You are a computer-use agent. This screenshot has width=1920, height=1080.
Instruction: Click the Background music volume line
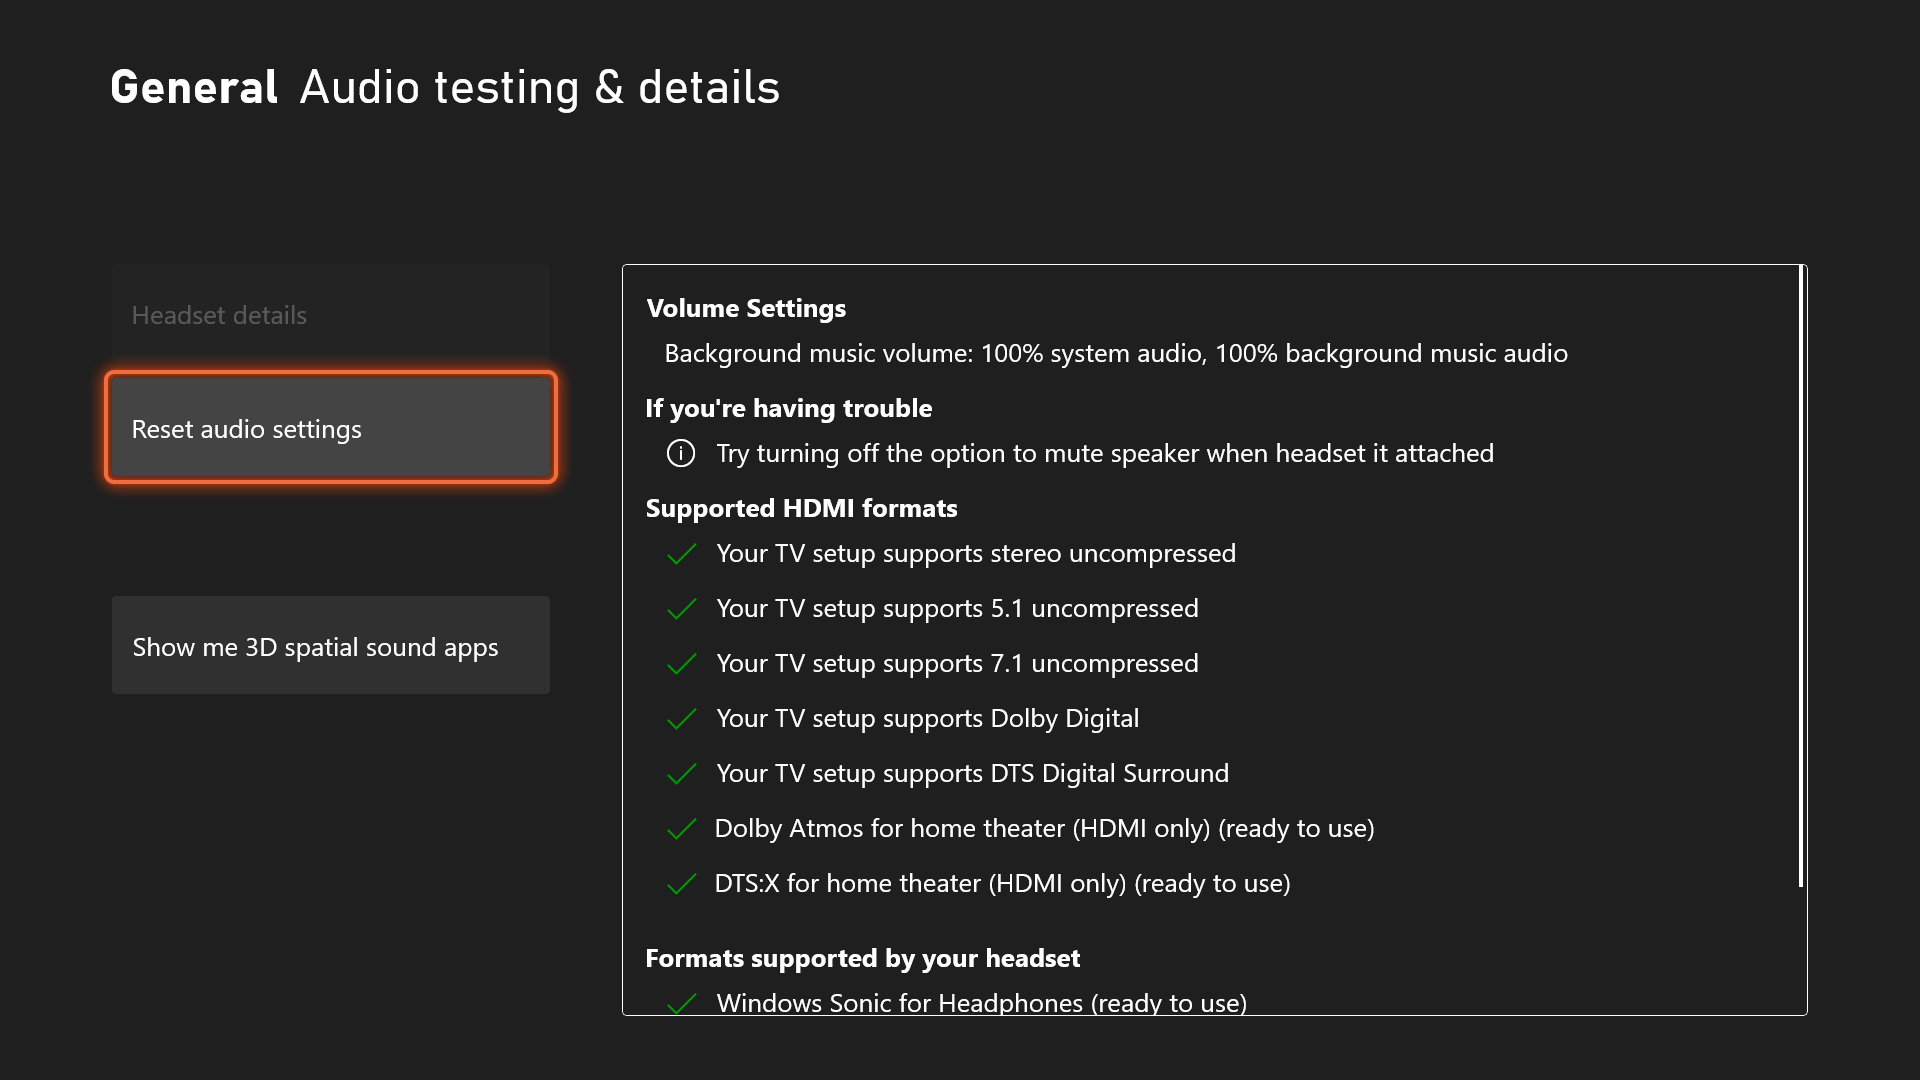[1115, 354]
